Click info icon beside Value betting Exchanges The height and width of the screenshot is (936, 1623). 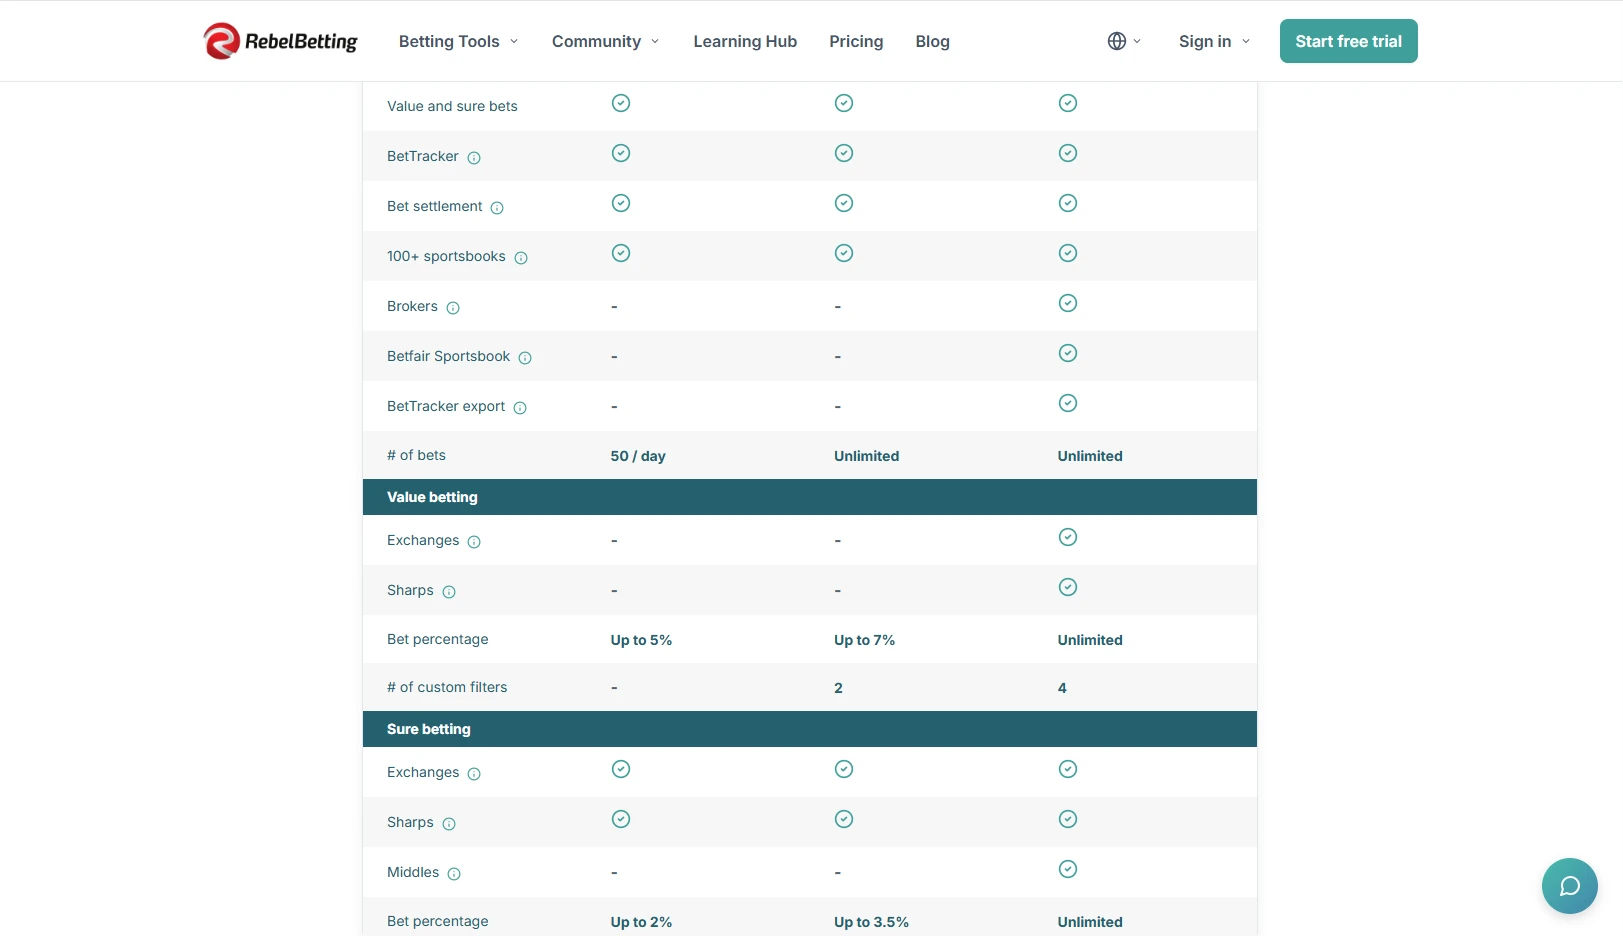coord(474,542)
